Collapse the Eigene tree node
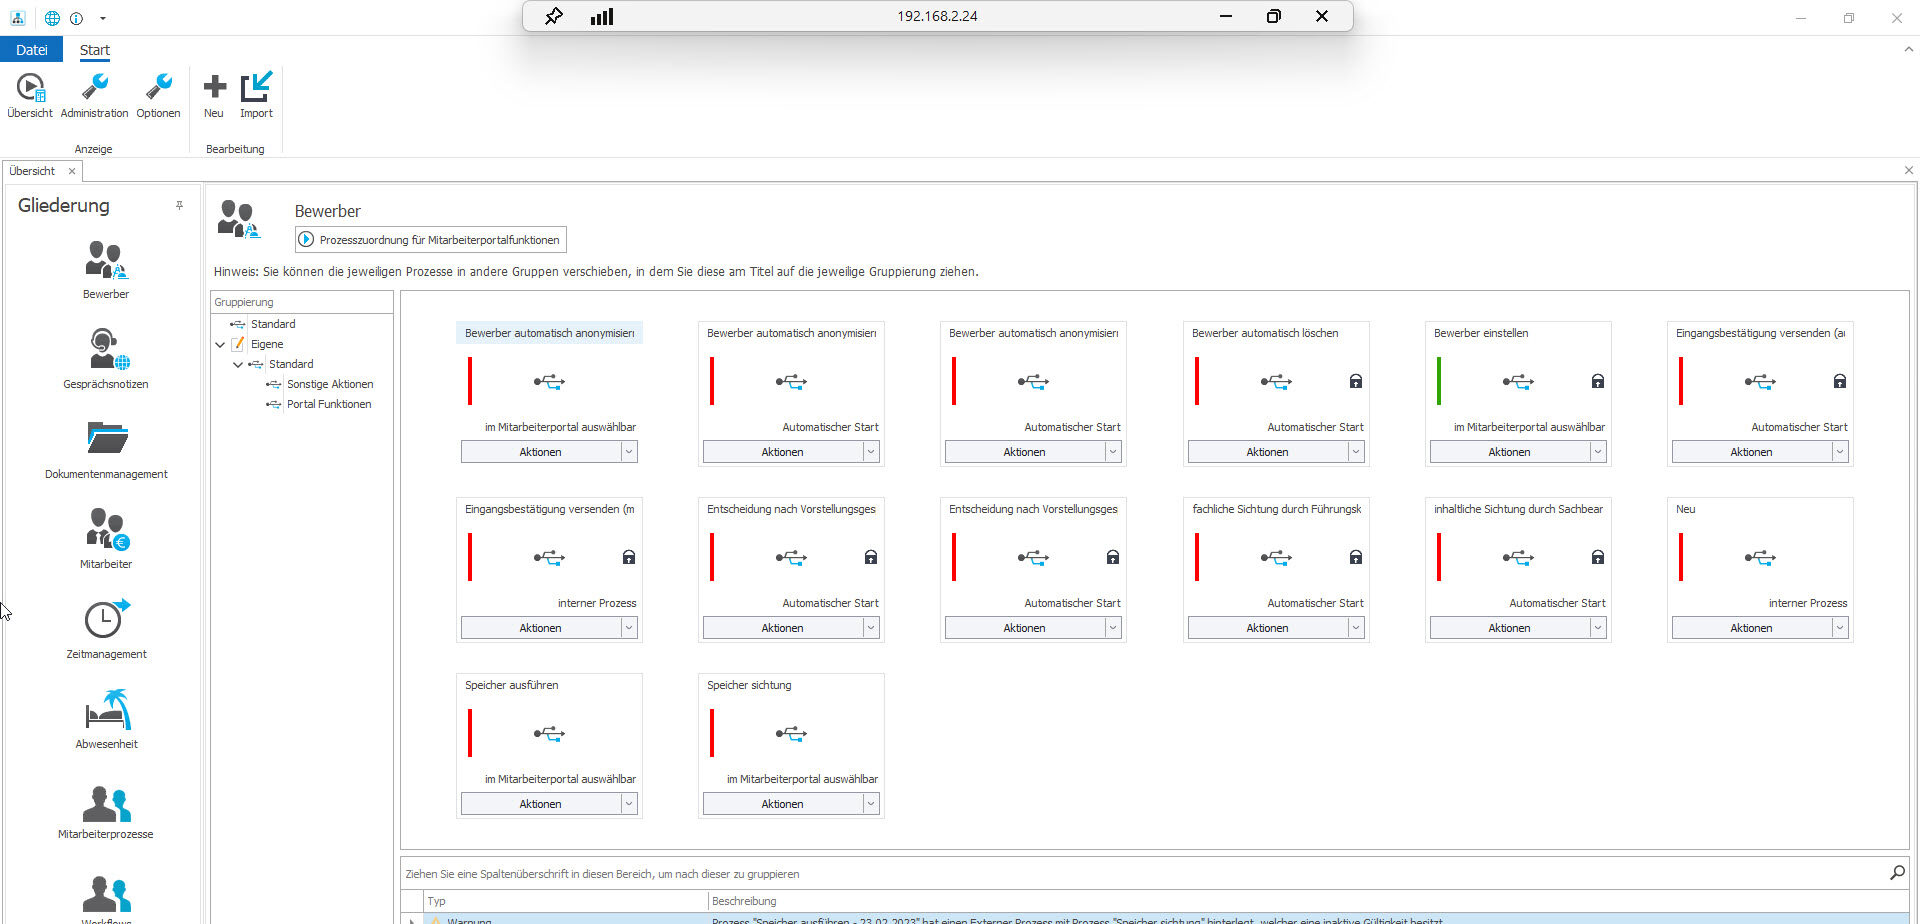This screenshot has width=1920, height=924. coord(220,344)
